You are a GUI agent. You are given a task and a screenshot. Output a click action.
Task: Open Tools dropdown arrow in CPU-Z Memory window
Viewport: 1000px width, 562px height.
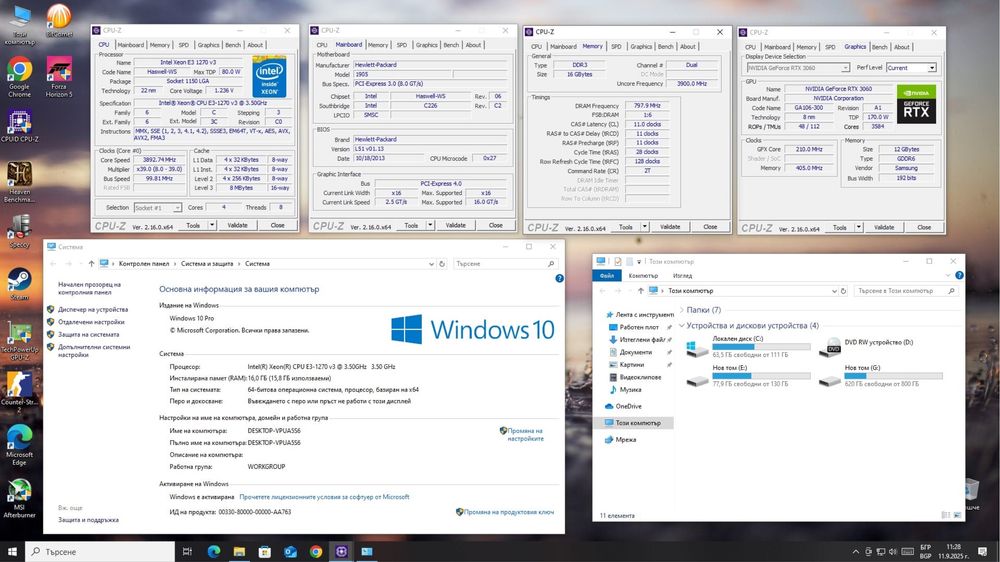pos(645,226)
